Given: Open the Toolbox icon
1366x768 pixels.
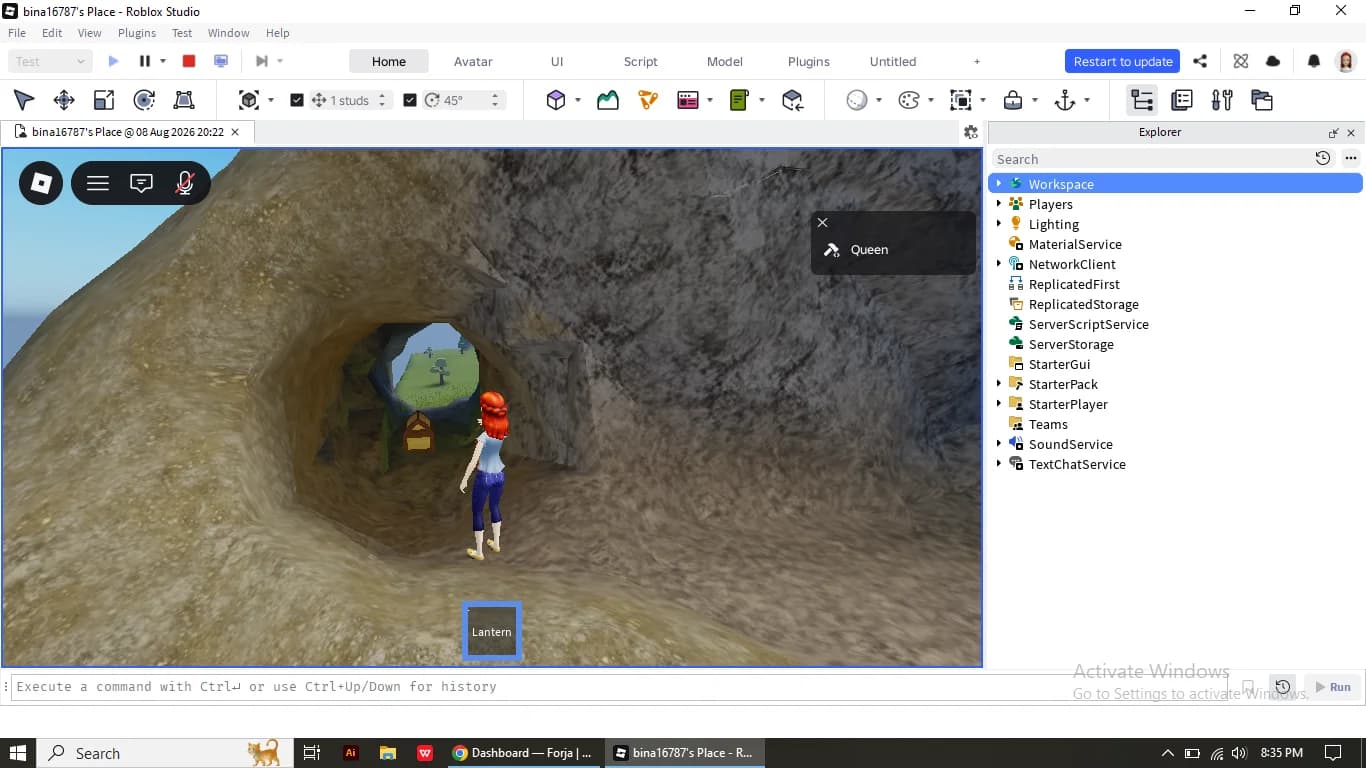Looking at the screenshot, I should pyautogui.click(x=1222, y=100).
